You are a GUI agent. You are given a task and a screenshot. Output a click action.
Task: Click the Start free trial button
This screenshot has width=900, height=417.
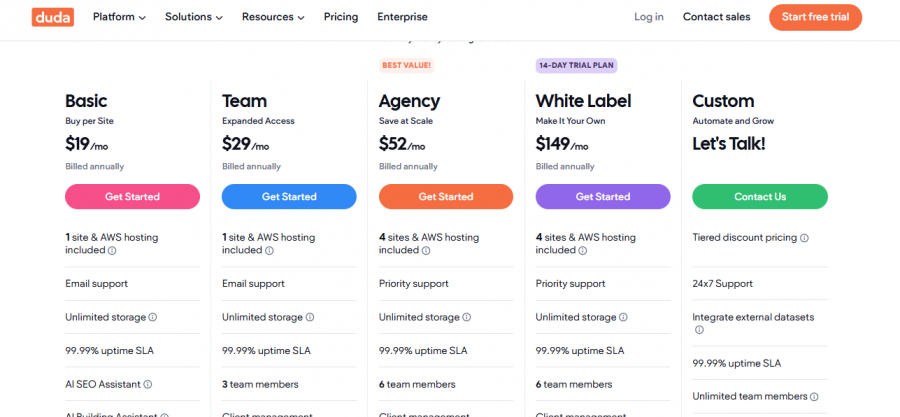[815, 17]
